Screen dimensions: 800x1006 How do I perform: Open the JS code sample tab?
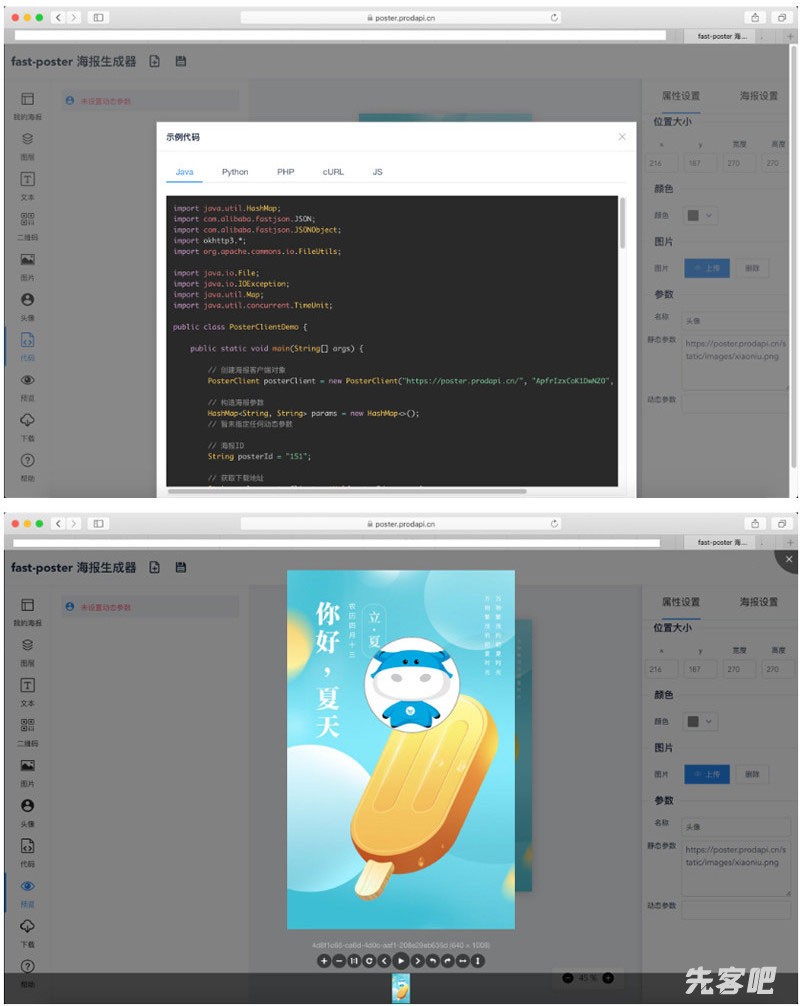[377, 172]
